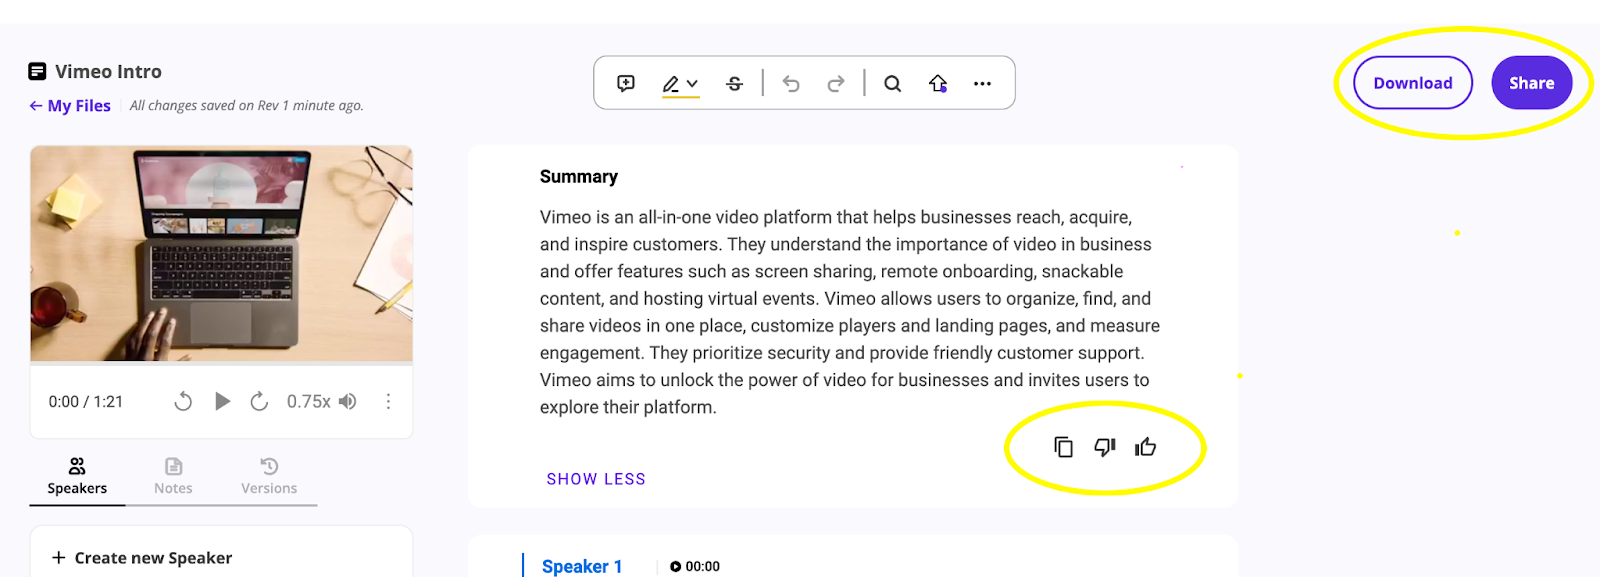The width and height of the screenshot is (1600, 577).
Task: Open the highlighter color dropdown arrow
Action: [692, 84]
